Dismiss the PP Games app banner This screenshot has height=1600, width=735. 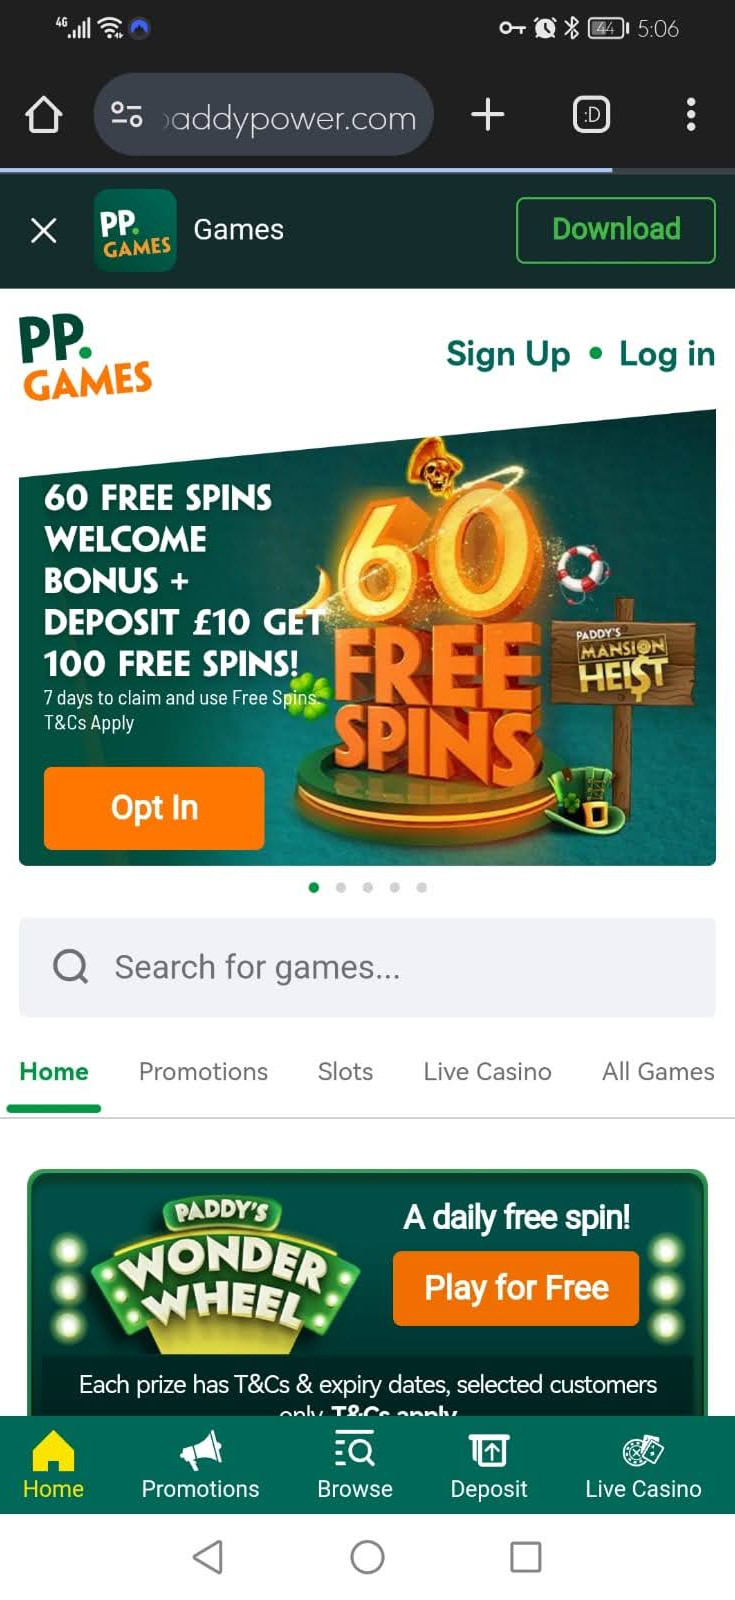(44, 231)
